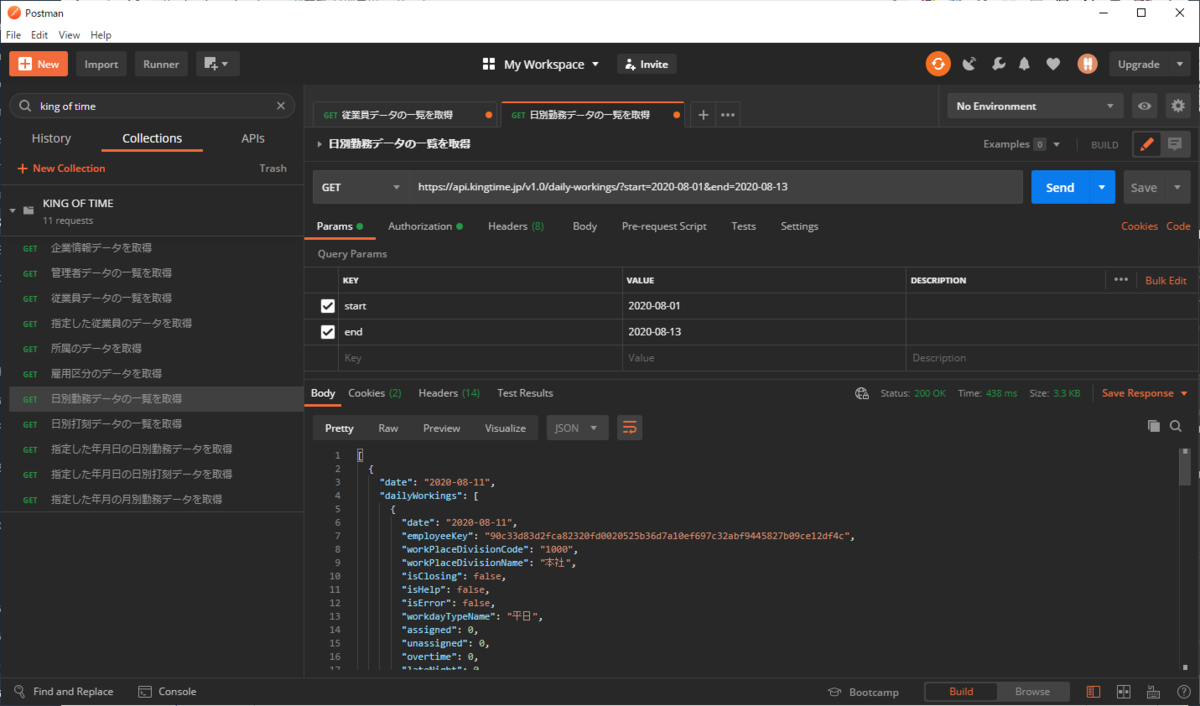1200x706 pixels.
Task: Click the Bulk Edit link
Action: [x=1166, y=281]
